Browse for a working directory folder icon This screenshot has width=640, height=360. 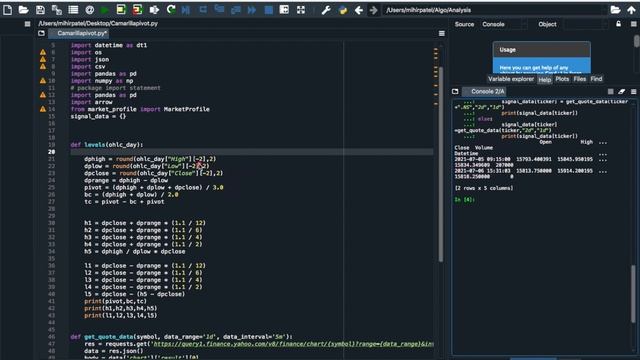(x=615, y=10)
